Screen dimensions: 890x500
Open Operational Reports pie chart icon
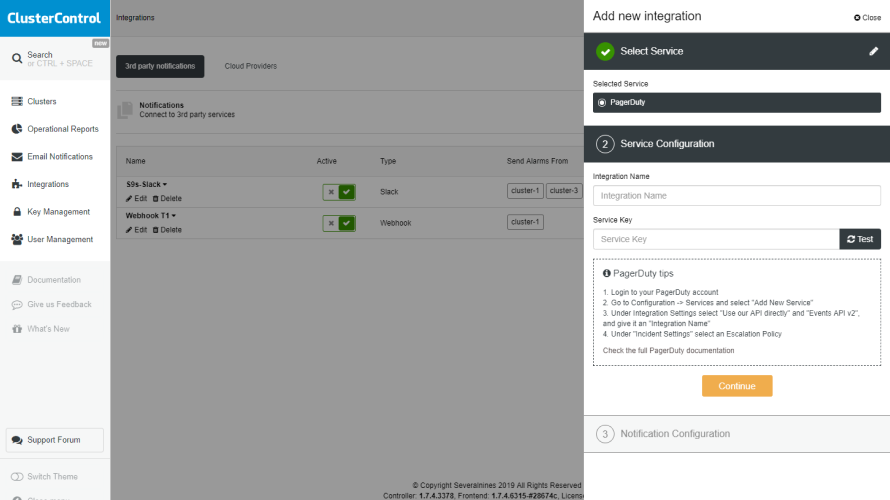tap(17, 129)
